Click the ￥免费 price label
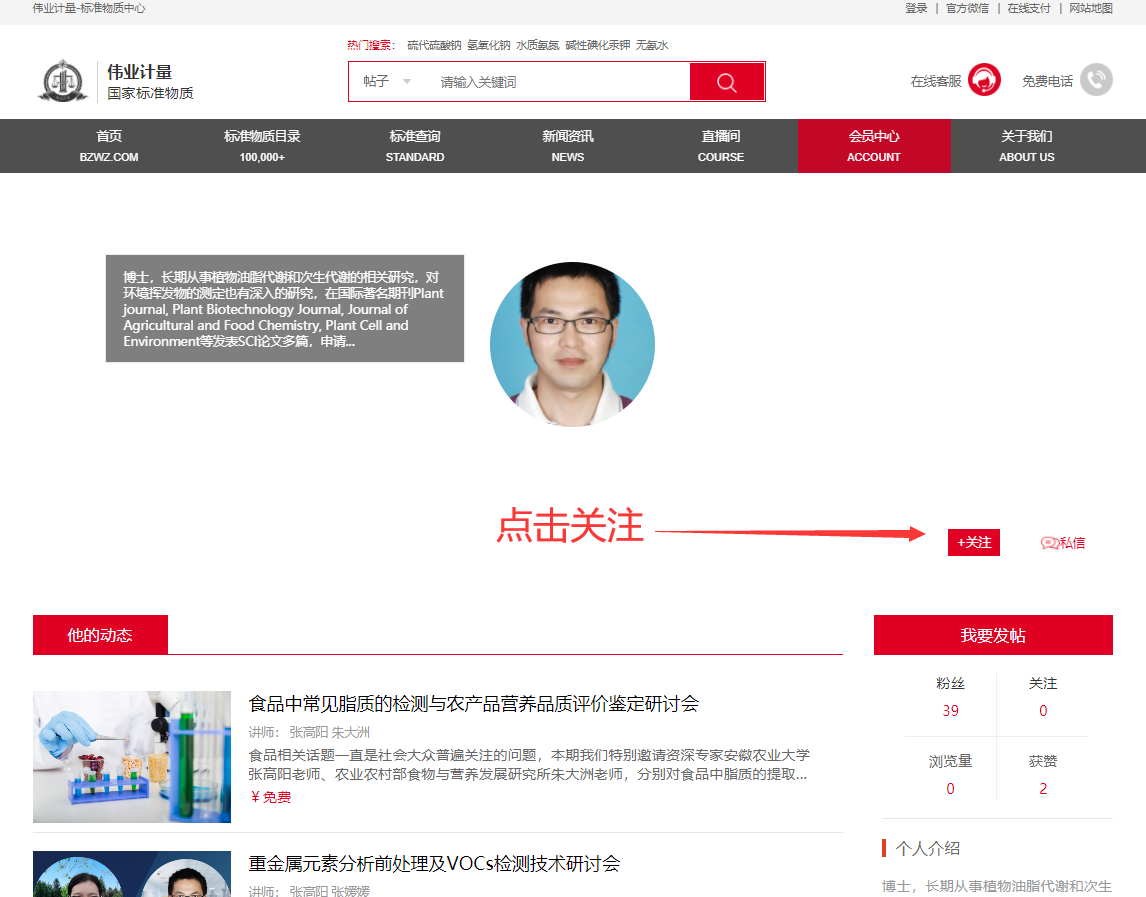The image size is (1146, 897). (270, 797)
